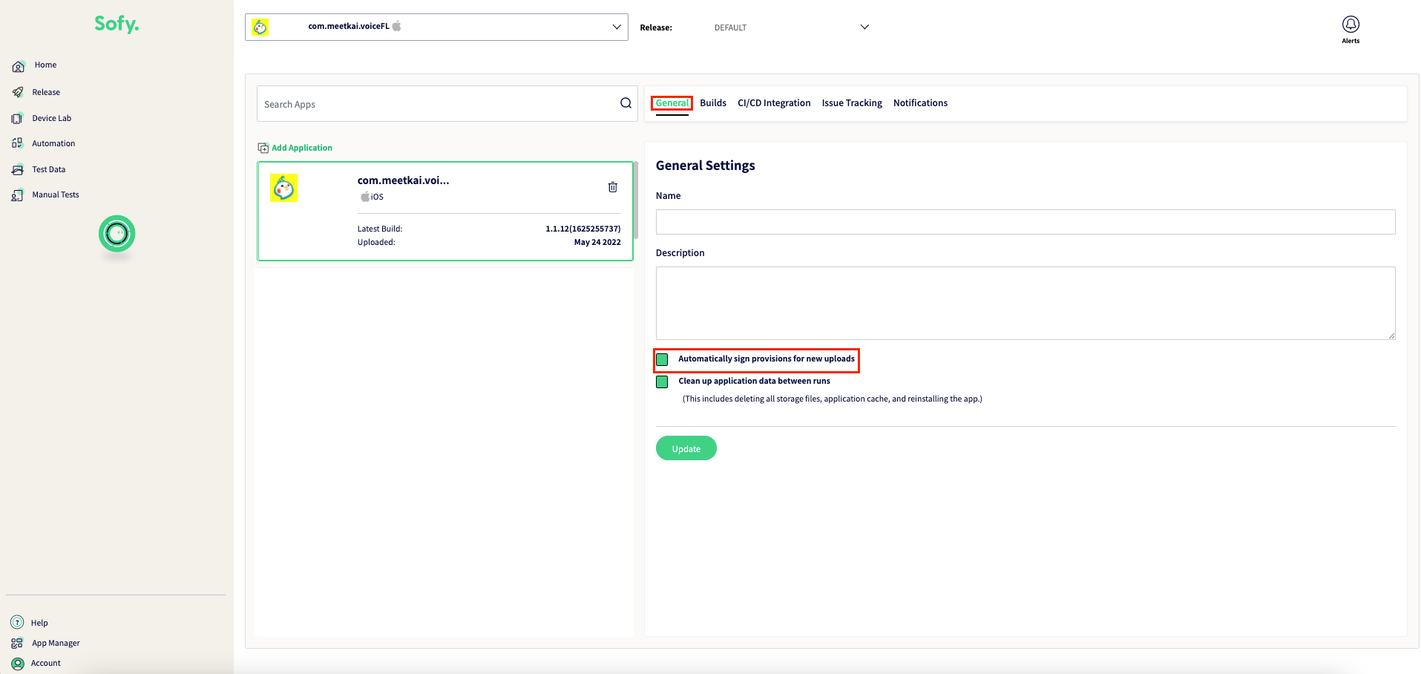Click the Device Lab icon
Viewport: 1421px width, 674px height.
[18, 118]
